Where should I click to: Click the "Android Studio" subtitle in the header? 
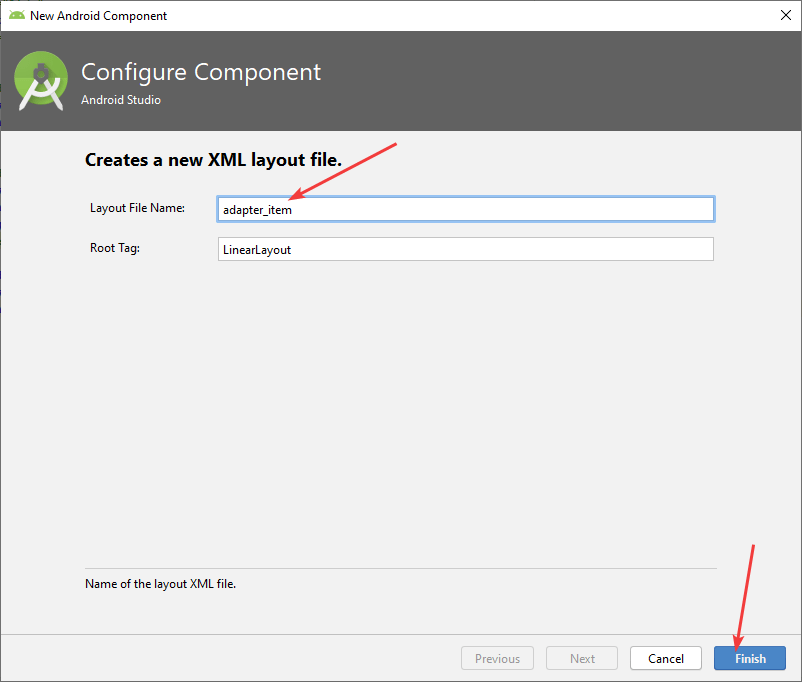[x=121, y=100]
